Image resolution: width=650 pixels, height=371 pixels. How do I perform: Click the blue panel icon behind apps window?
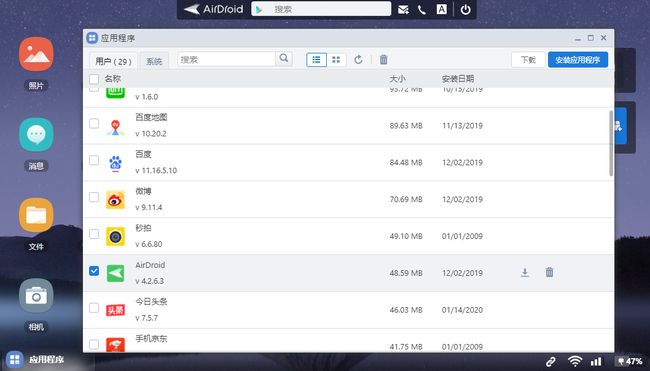tap(620, 126)
